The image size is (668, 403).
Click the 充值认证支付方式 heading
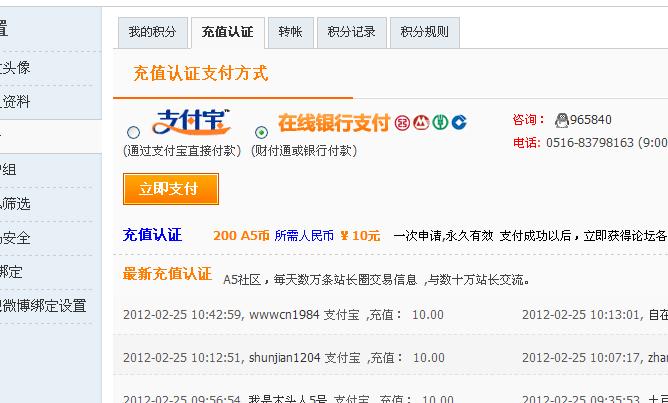pyautogui.click(x=201, y=73)
